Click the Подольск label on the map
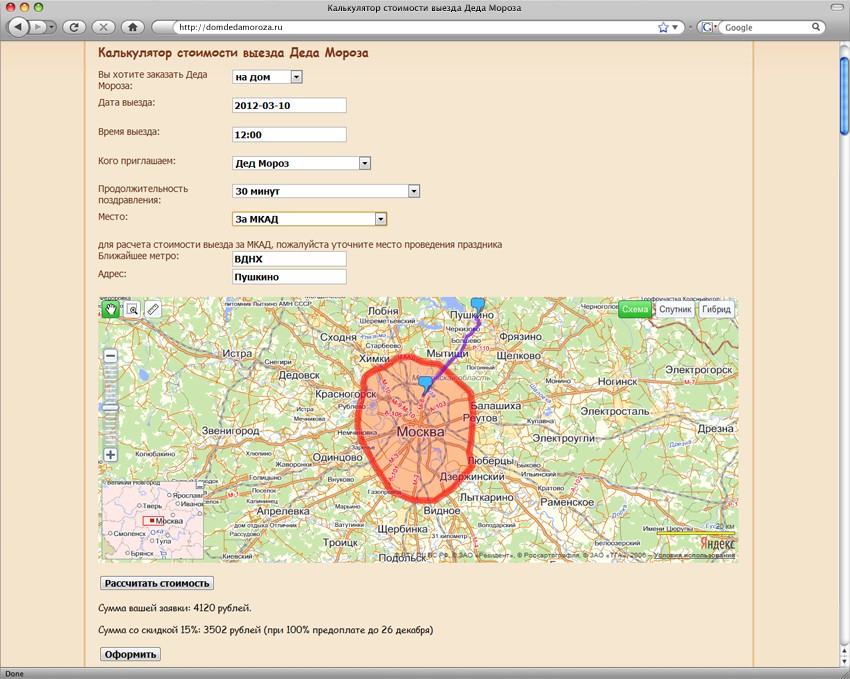The width and height of the screenshot is (850, 679). click(402, 558)
